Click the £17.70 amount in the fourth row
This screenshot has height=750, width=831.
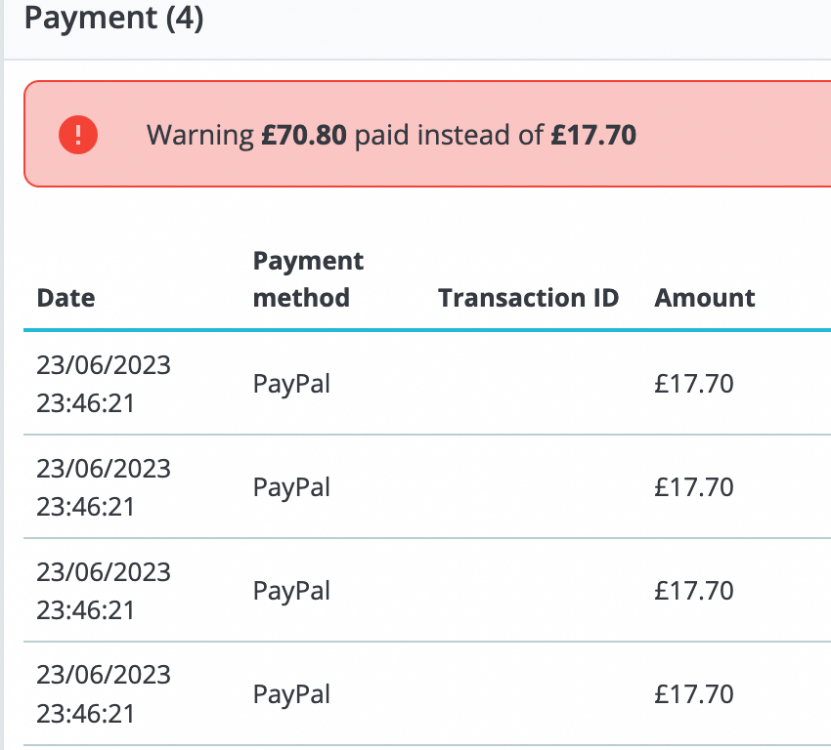coord(694,694)
